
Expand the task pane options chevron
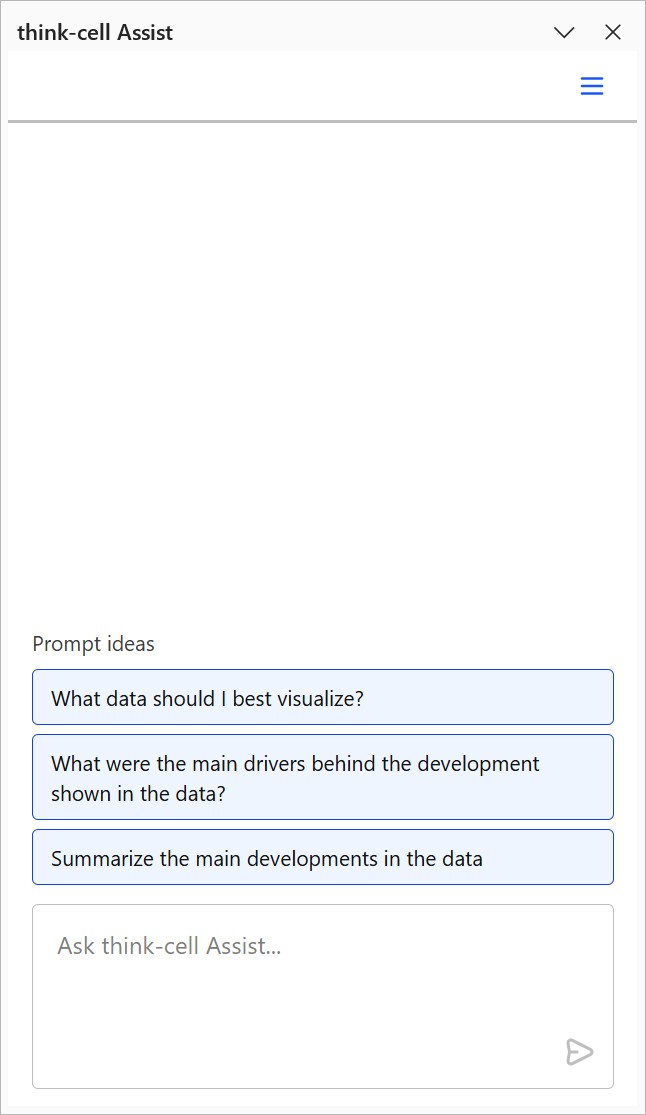point(564,32)
